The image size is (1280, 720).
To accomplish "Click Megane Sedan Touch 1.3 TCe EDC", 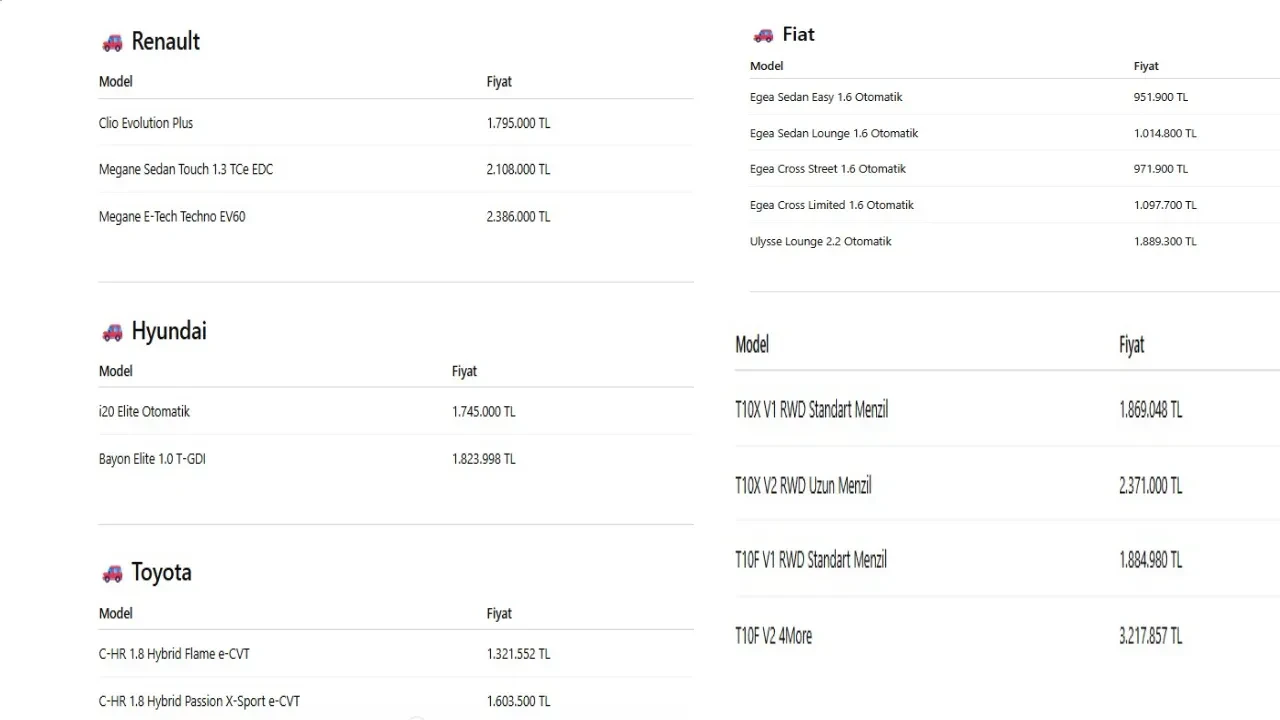I will (186, 169).
